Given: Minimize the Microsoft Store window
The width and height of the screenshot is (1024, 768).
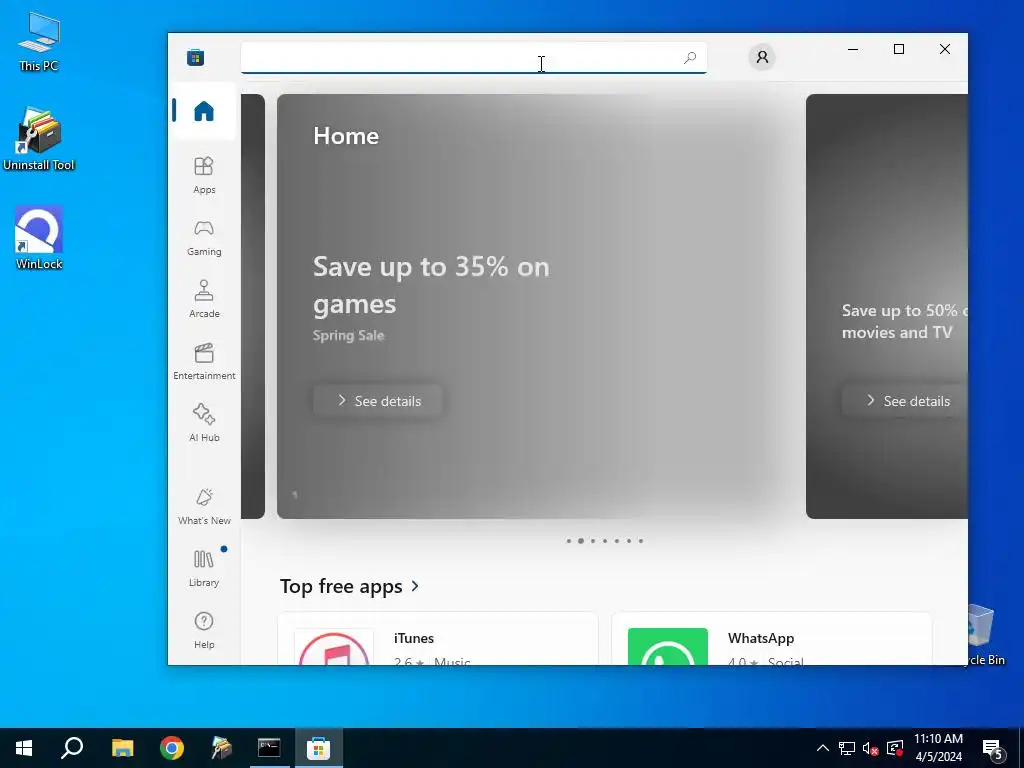Looking at the screenshot, I should click(853, 49).
